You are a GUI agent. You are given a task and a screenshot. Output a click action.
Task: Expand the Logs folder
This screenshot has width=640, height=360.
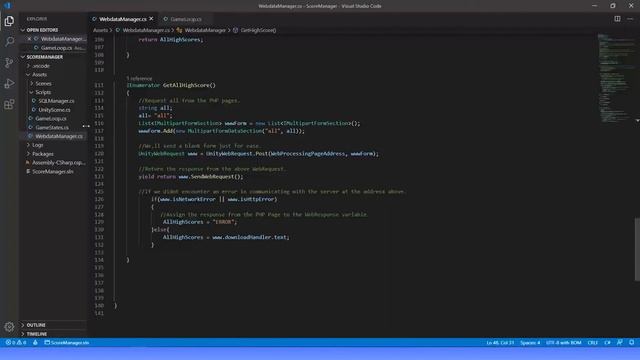[x=28, y=145]
